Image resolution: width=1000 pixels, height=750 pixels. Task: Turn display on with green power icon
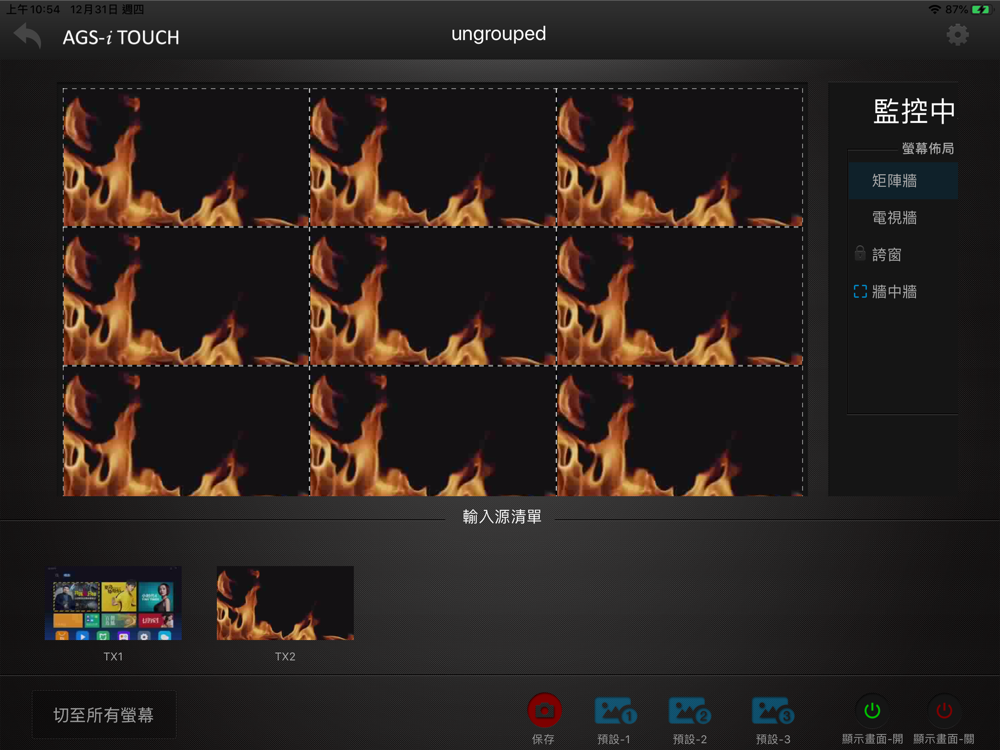pos(872,710)
